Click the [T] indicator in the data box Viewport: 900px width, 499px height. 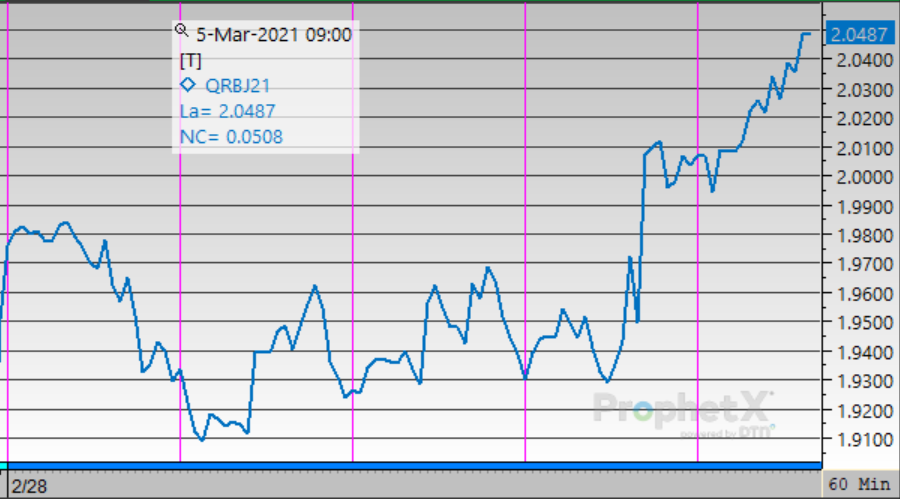190,60
